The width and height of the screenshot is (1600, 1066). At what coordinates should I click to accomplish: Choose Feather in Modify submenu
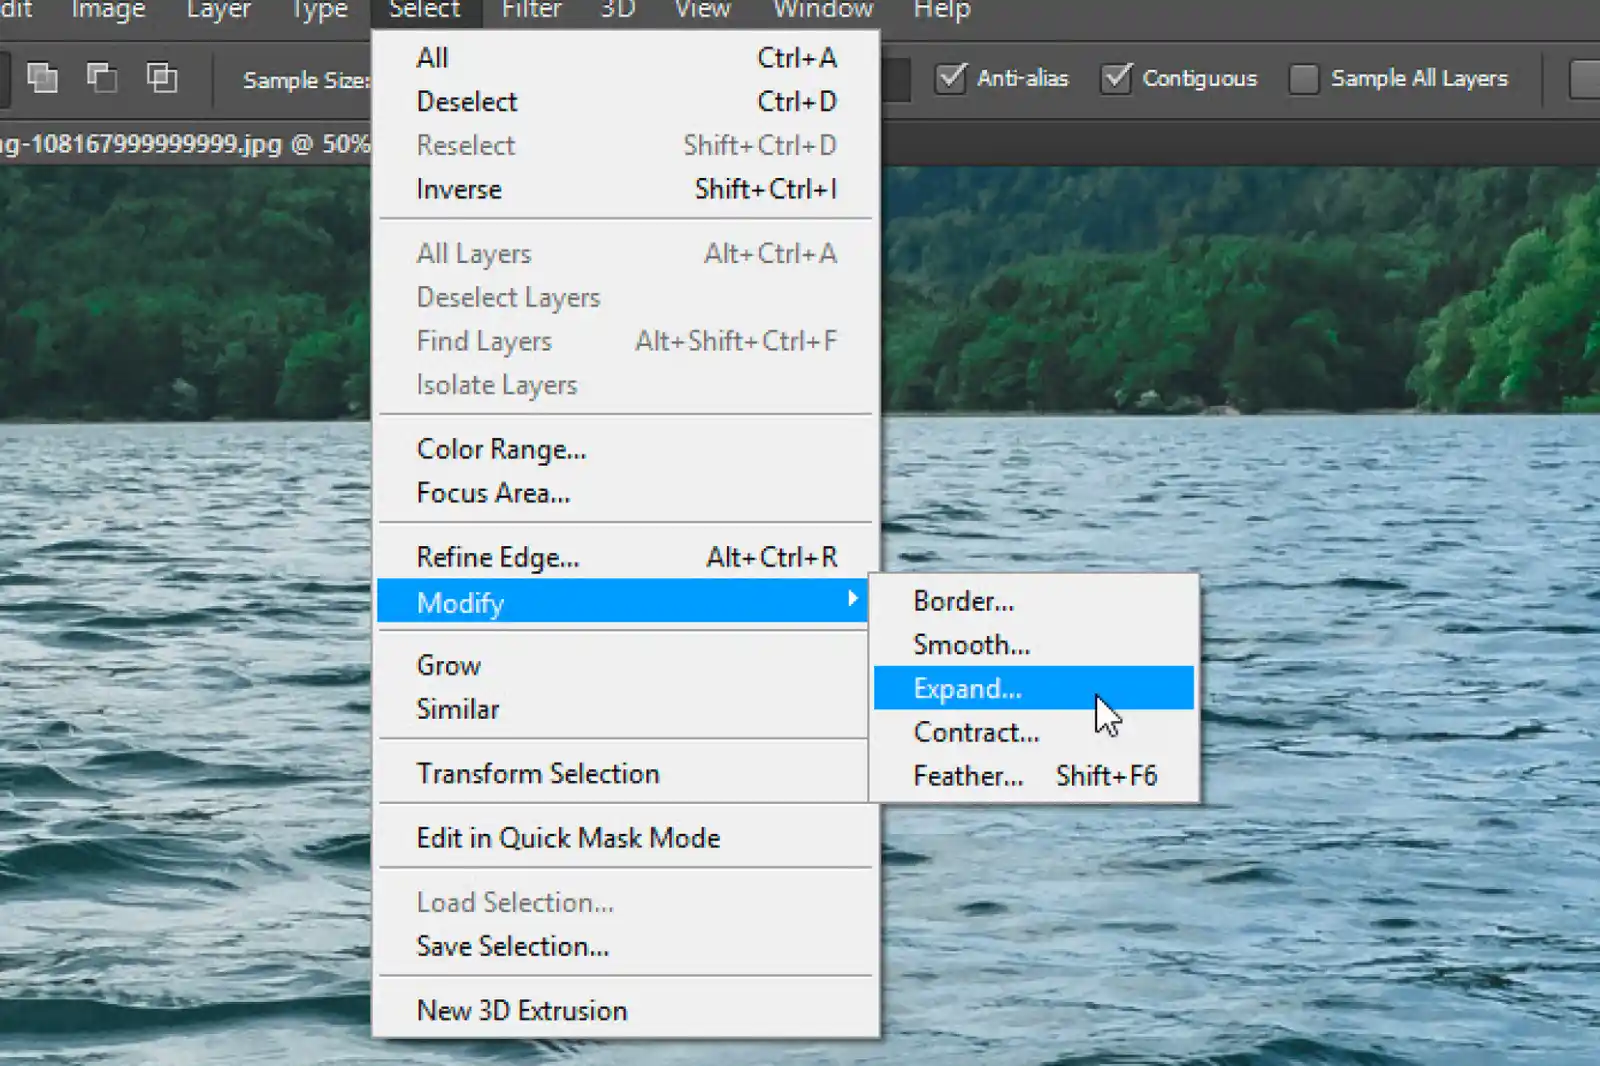(x=1034, y=776)
